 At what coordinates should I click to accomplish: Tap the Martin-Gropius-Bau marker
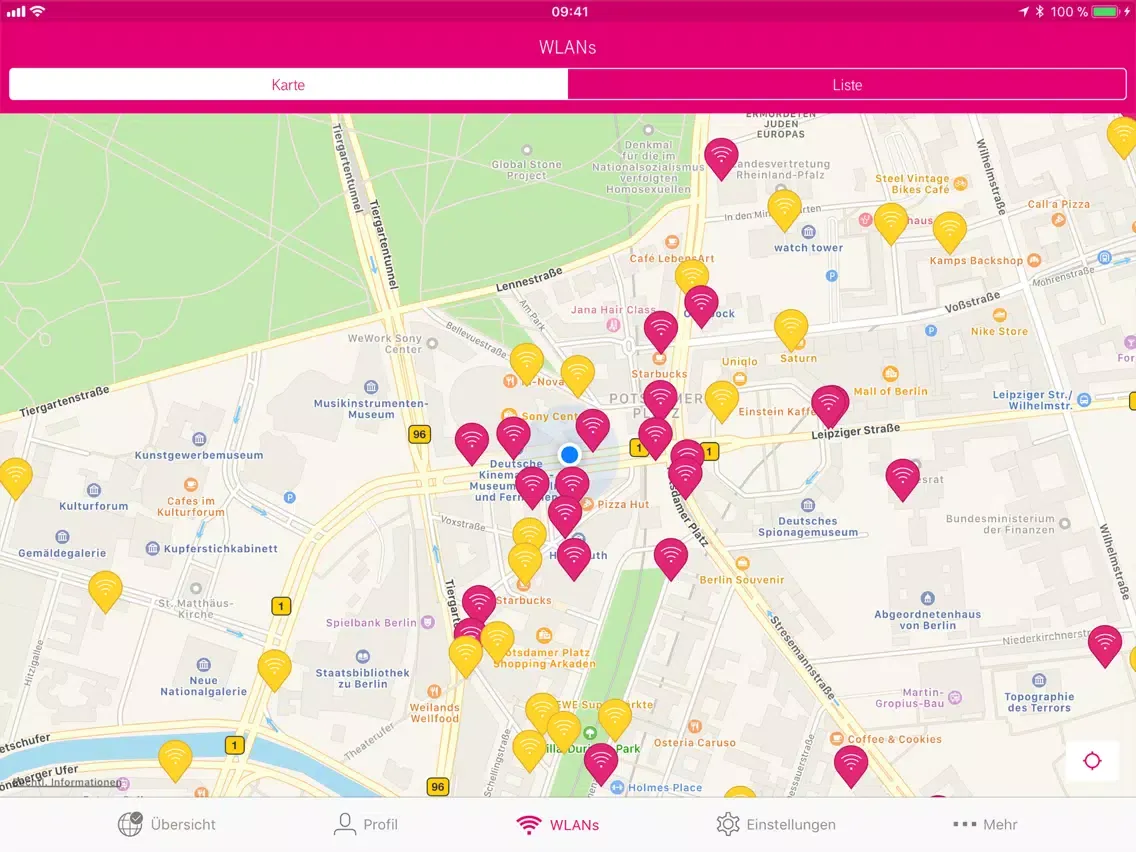(x=955, y=698)
